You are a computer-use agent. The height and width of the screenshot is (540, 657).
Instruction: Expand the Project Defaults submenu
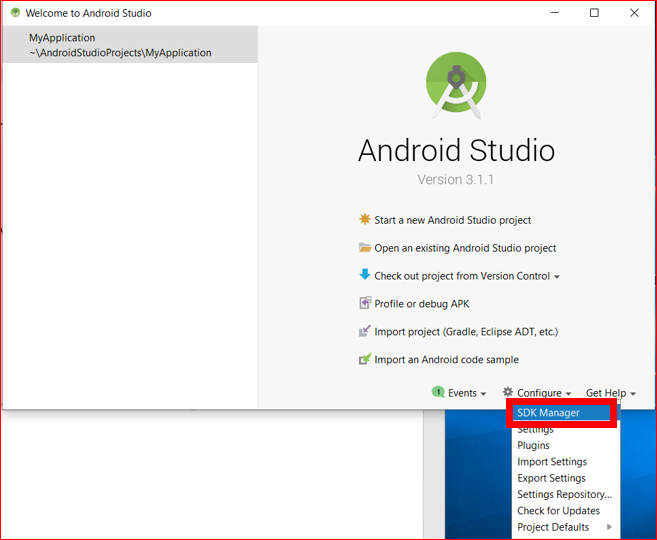click(564, 527)
